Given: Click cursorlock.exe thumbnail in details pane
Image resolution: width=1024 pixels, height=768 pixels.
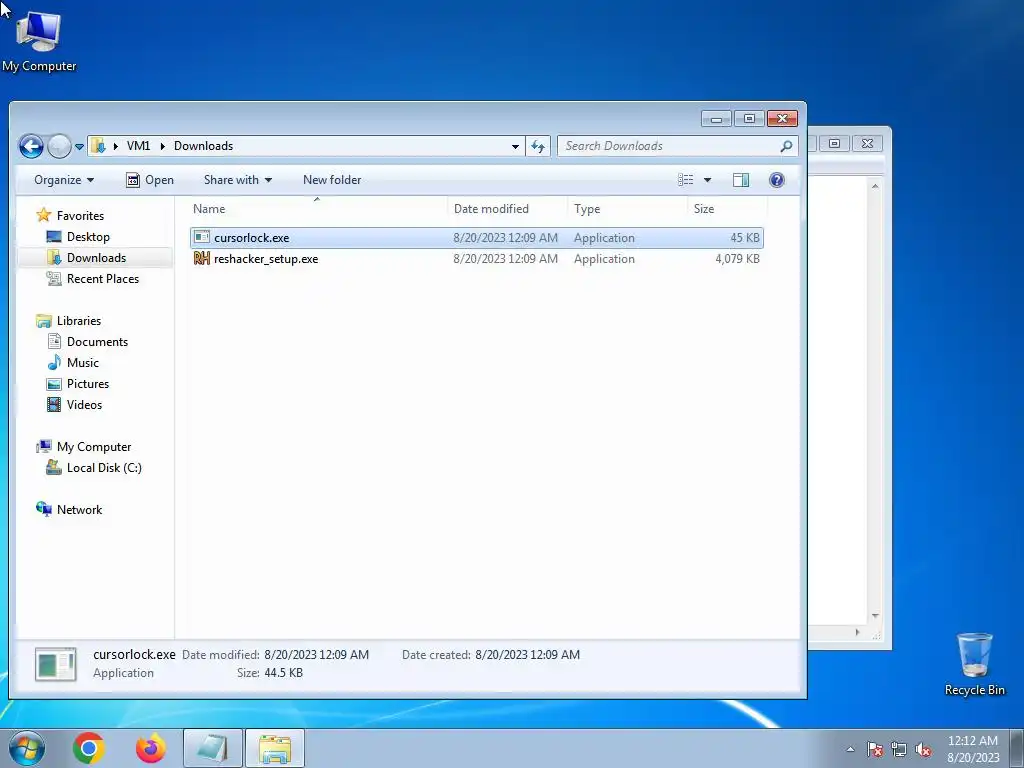Looking at the screenshot, I should 56,664.
